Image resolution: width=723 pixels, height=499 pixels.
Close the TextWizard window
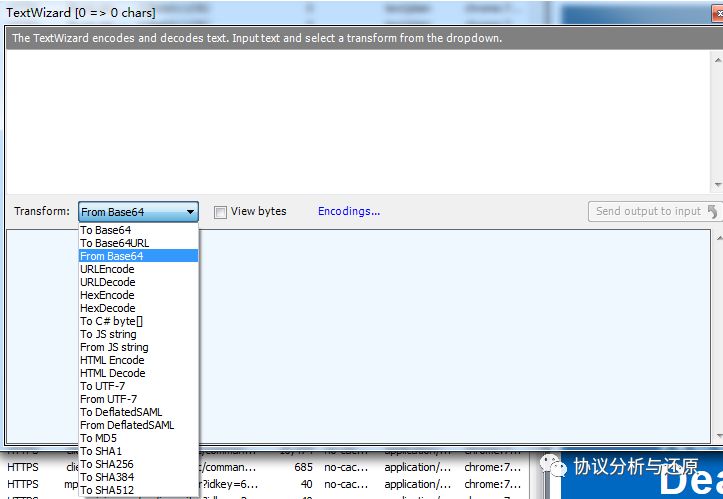tap(718, 13)
